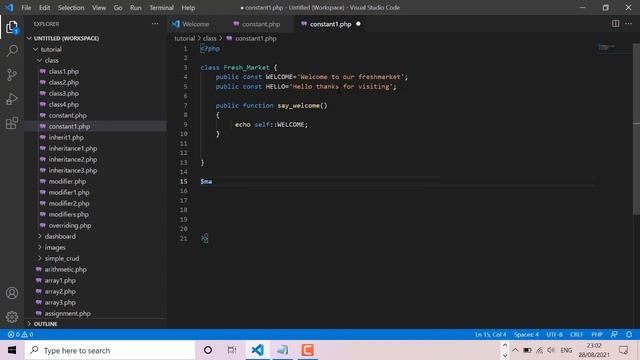This screenshot has height=360, width=640.
Task: Open editor more actions ellipsis
Action: click(629, 24)
